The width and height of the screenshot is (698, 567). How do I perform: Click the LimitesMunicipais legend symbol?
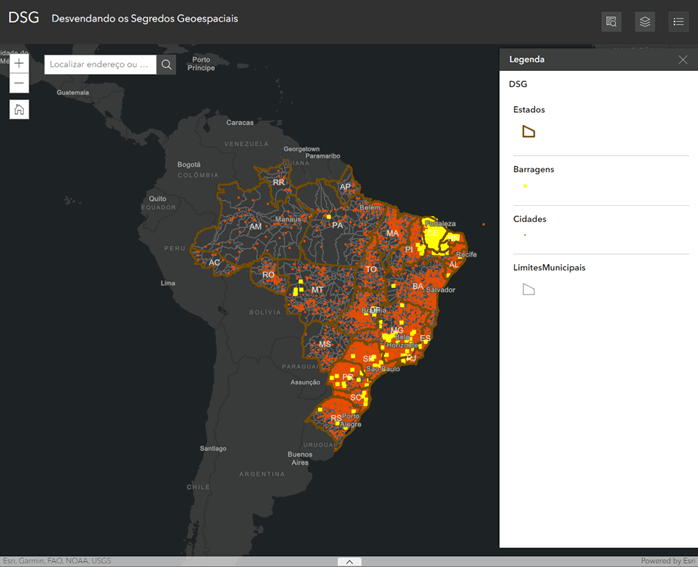tap(529, 290)
